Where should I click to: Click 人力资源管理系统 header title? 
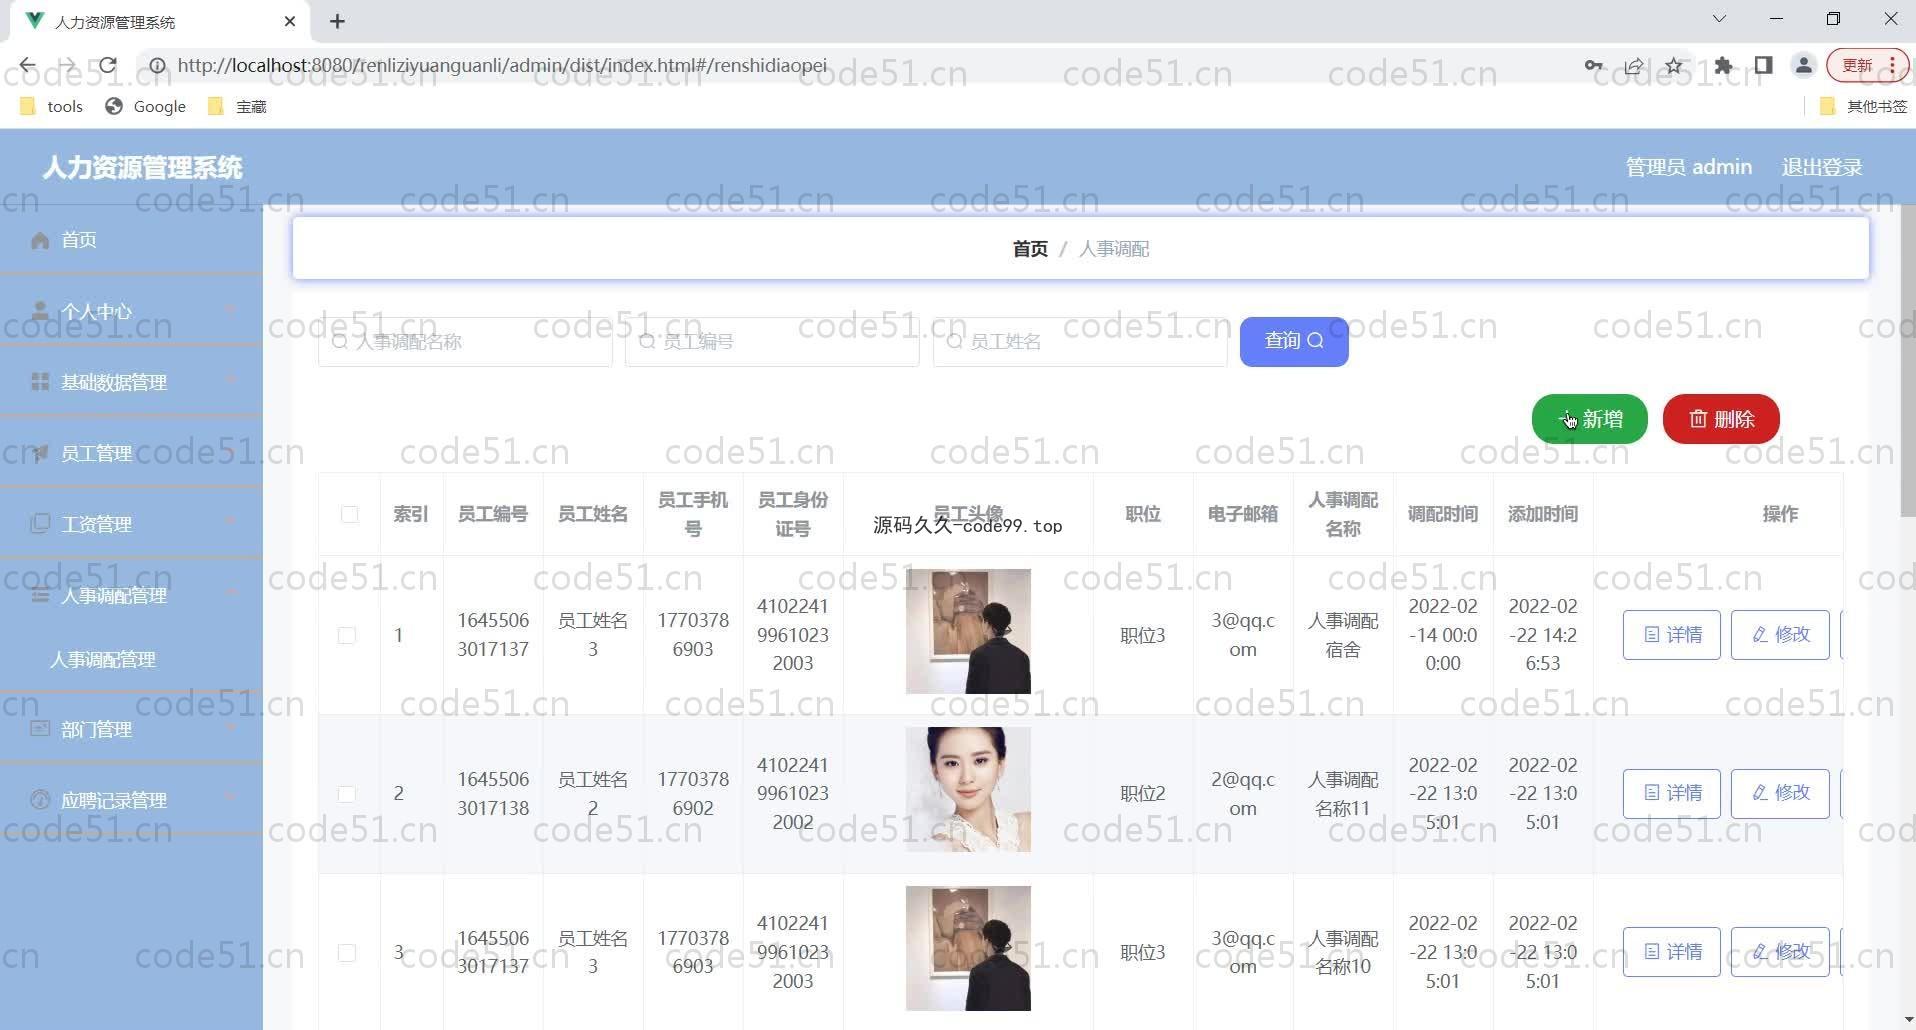click(x=143, y=167)
